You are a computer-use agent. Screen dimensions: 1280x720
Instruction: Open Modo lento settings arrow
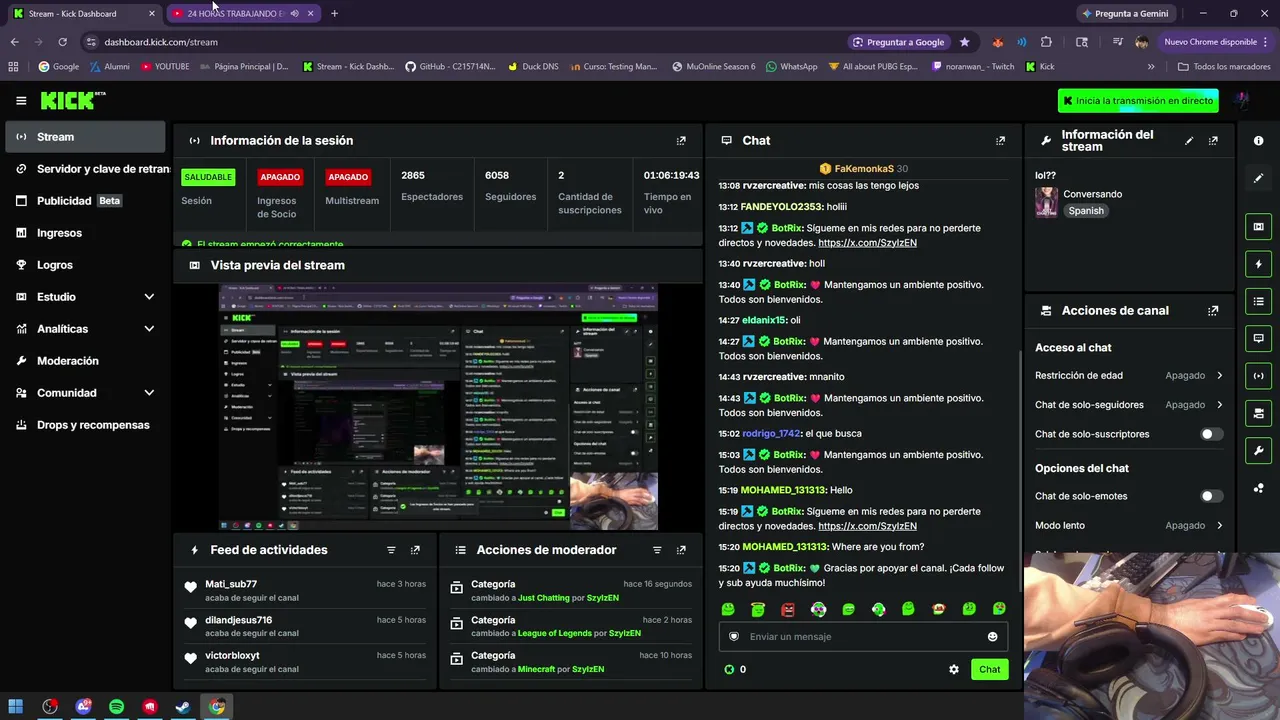(1219, 526)
